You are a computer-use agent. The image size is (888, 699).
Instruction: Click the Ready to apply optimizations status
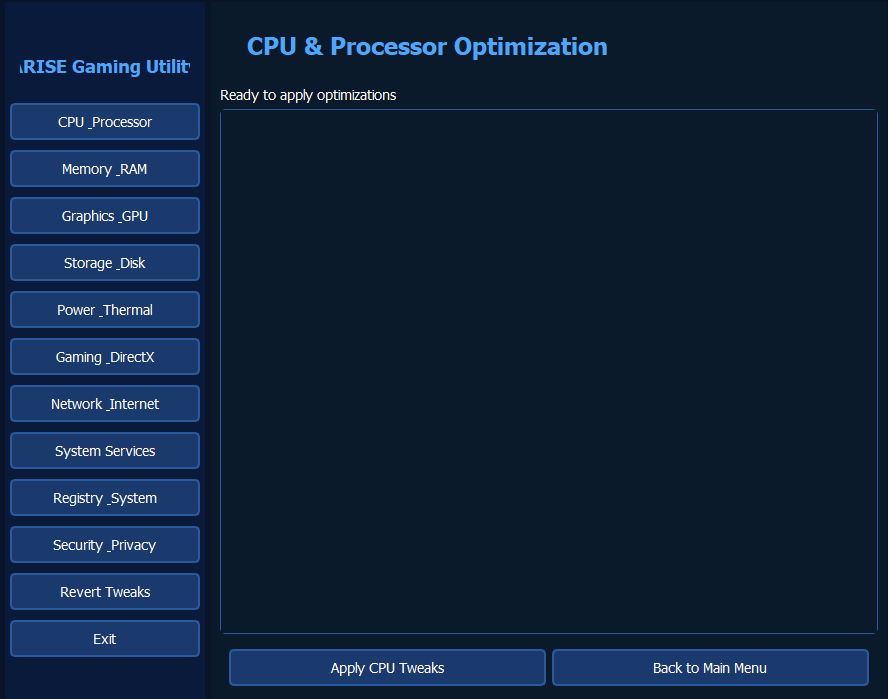click(308, 95)
